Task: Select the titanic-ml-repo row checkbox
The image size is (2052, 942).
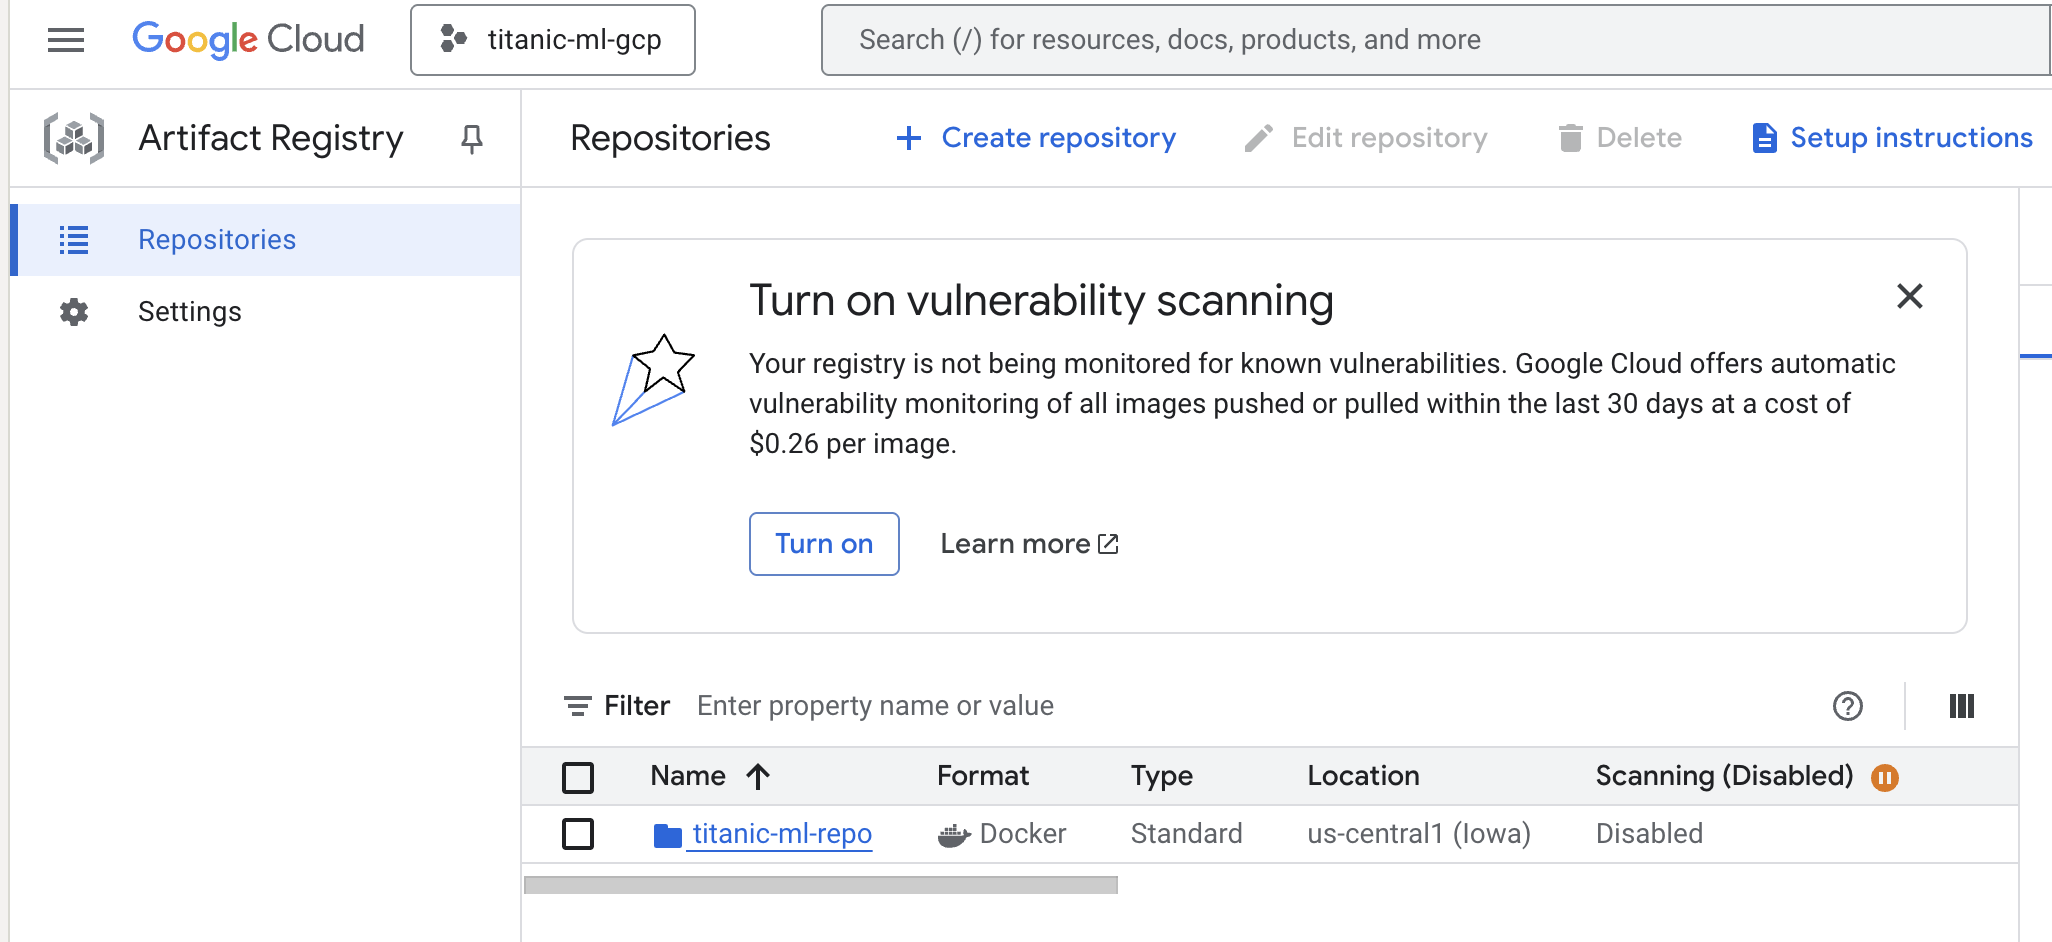Action: [578, 834]
